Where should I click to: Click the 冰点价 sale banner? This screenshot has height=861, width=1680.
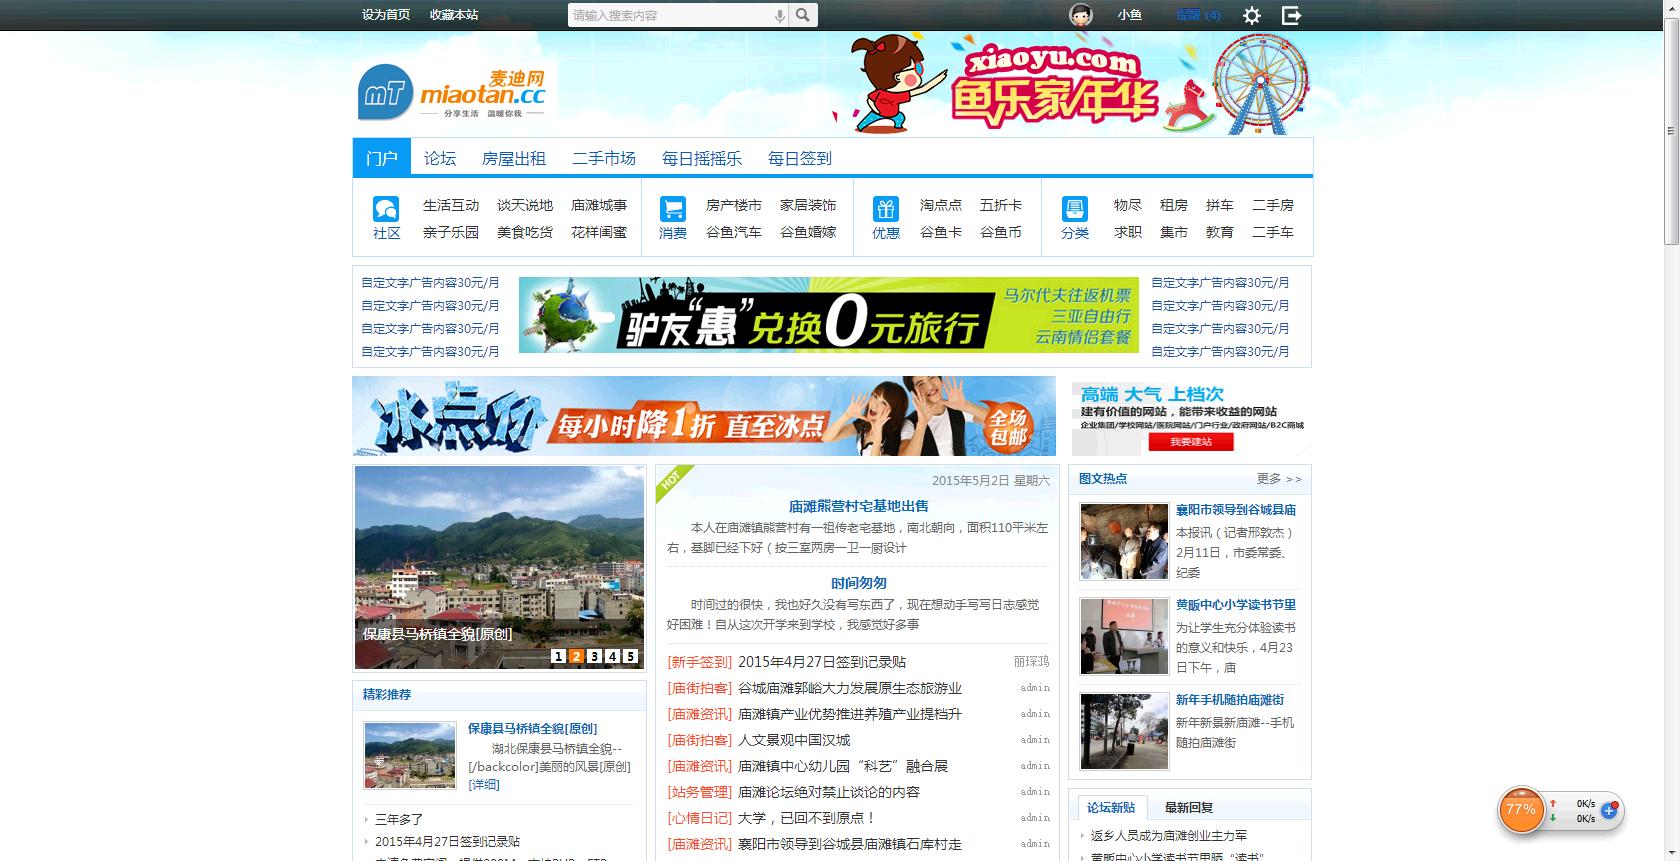pyautogui.click(x=704, y=416)
